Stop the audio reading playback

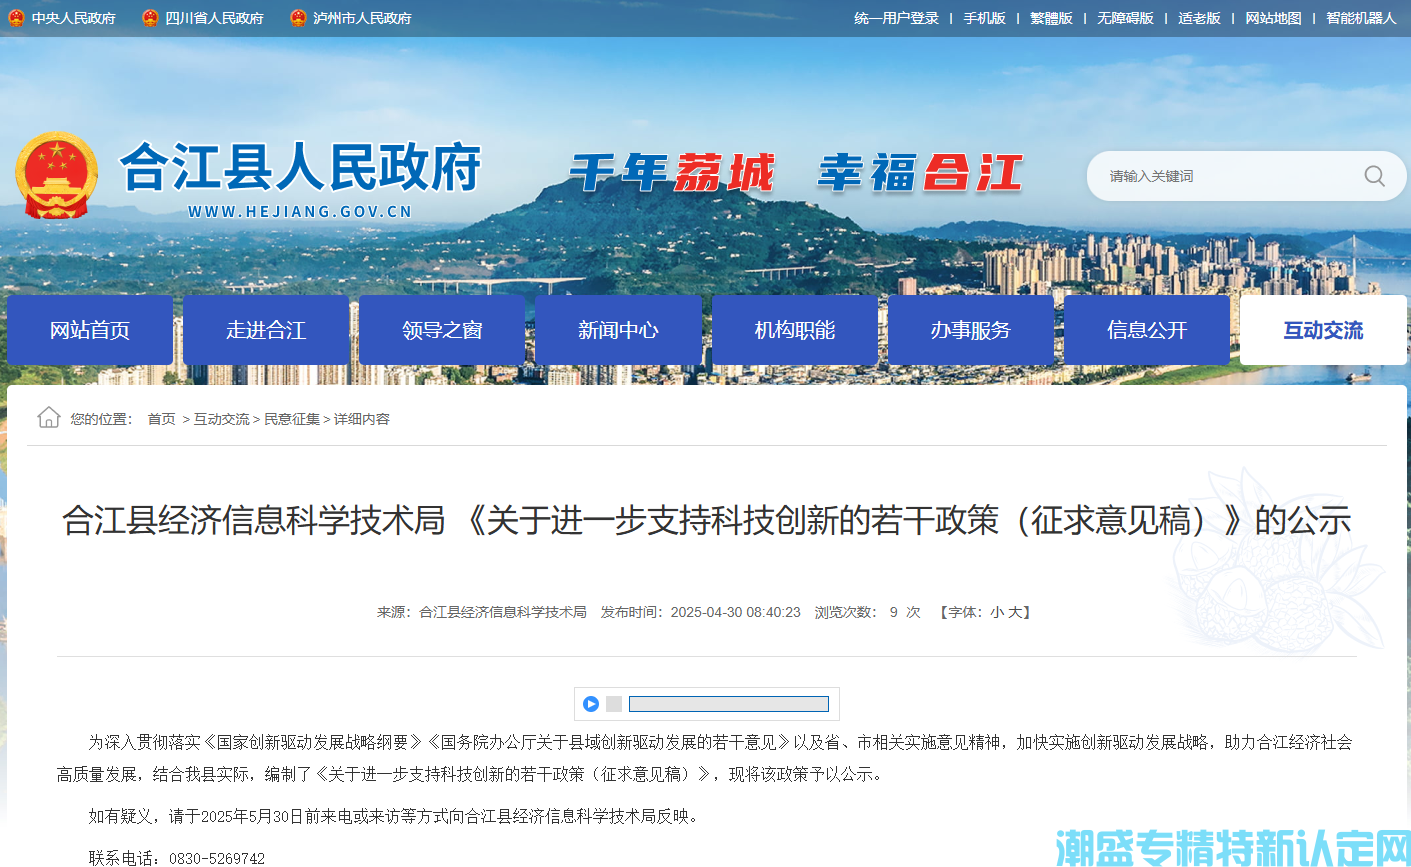(x=614, y=704)
